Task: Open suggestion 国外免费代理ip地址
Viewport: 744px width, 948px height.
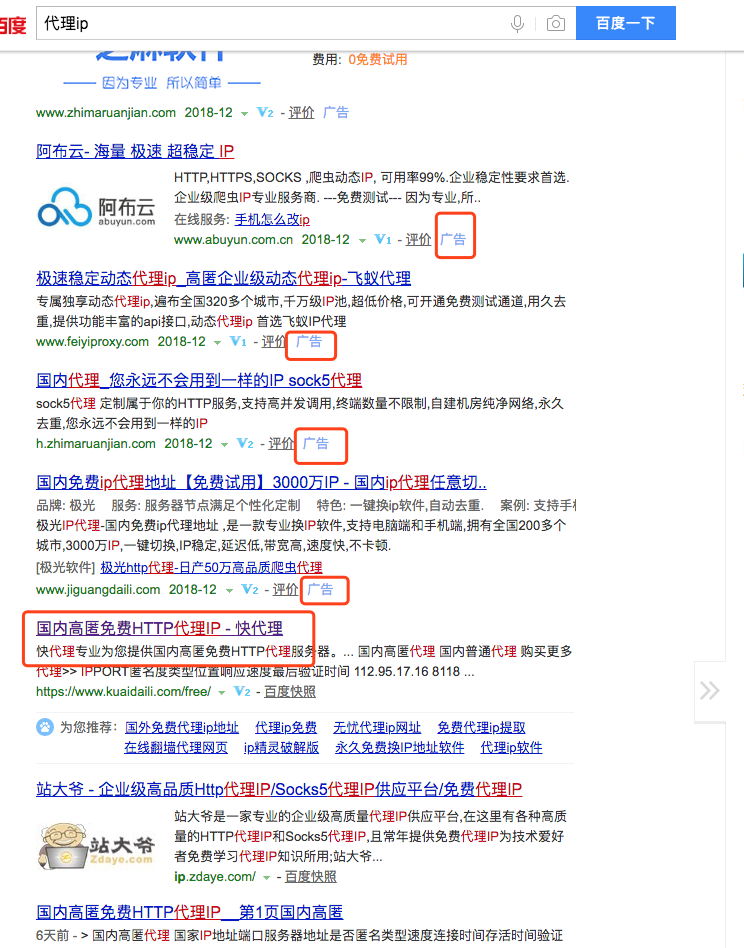Action: click(182, 727)
